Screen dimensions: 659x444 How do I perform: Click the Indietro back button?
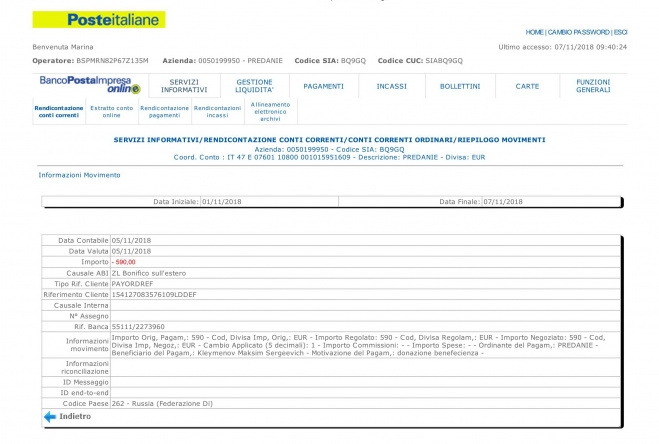[x=75, y=415]
